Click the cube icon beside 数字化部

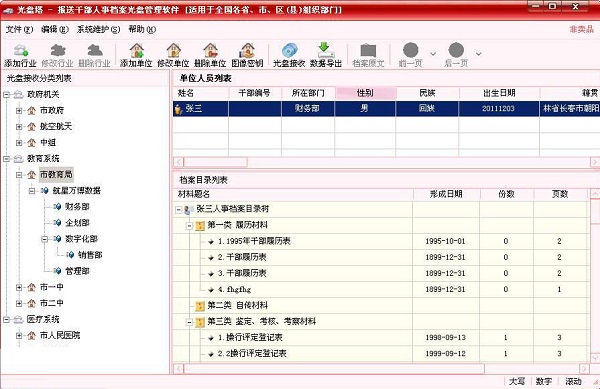(x=57, y=239)
